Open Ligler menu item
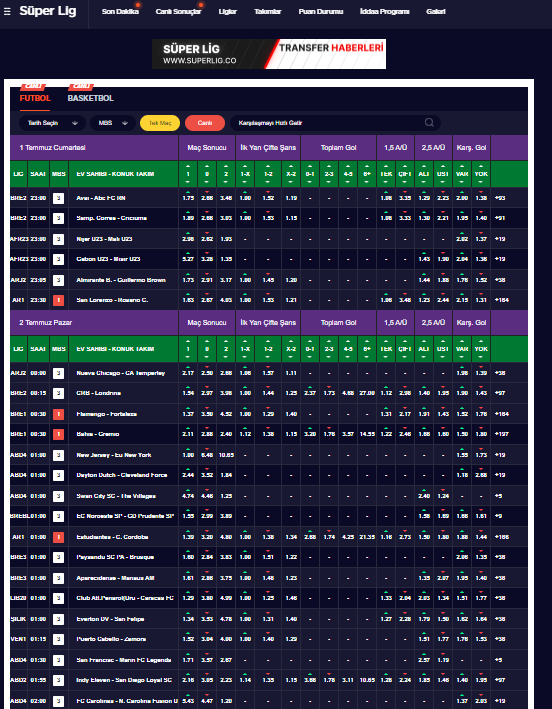552x709 pixels. 227,12
